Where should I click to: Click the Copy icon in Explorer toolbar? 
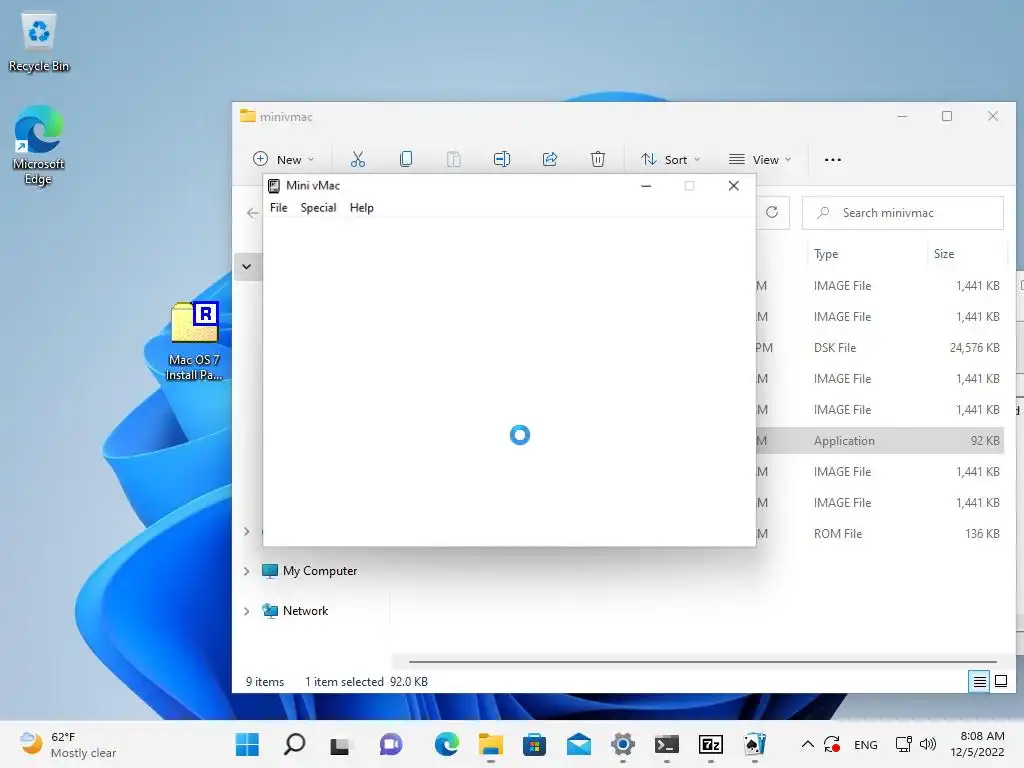tap(406, 159)
